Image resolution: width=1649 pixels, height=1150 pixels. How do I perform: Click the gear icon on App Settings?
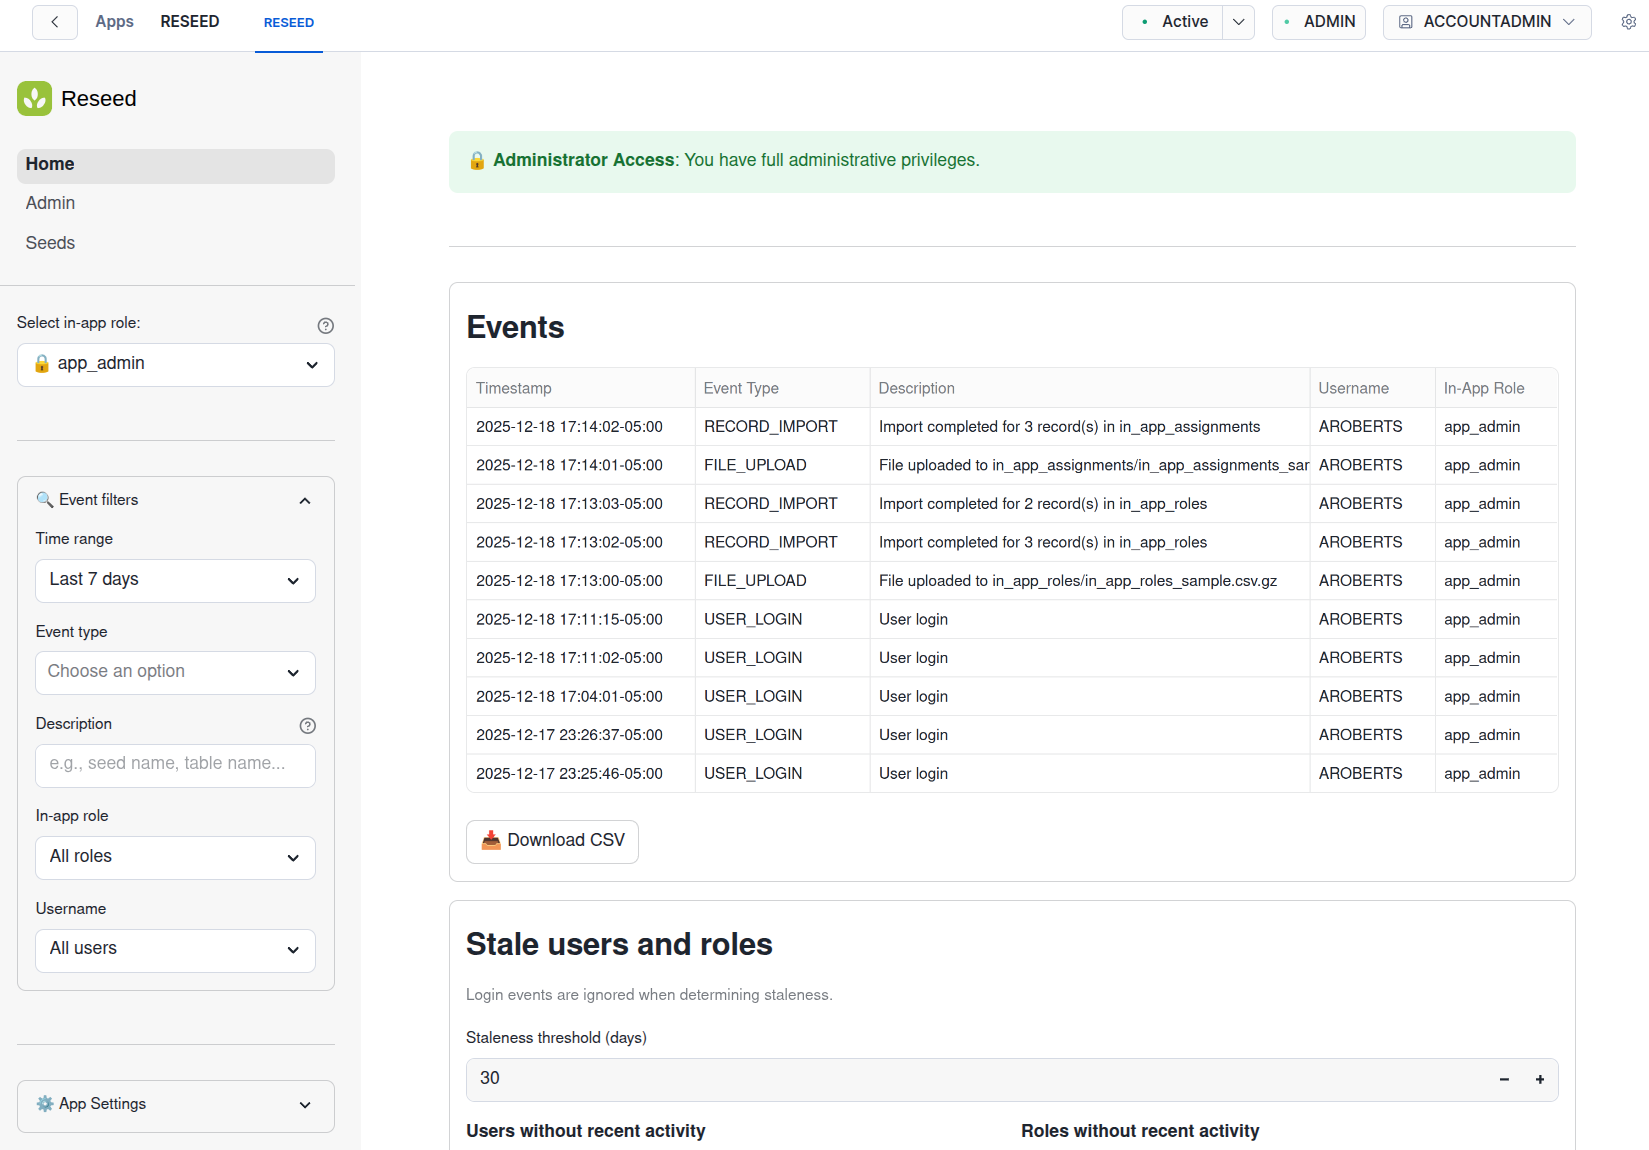pyautogui.click(x=44, y=1104)
